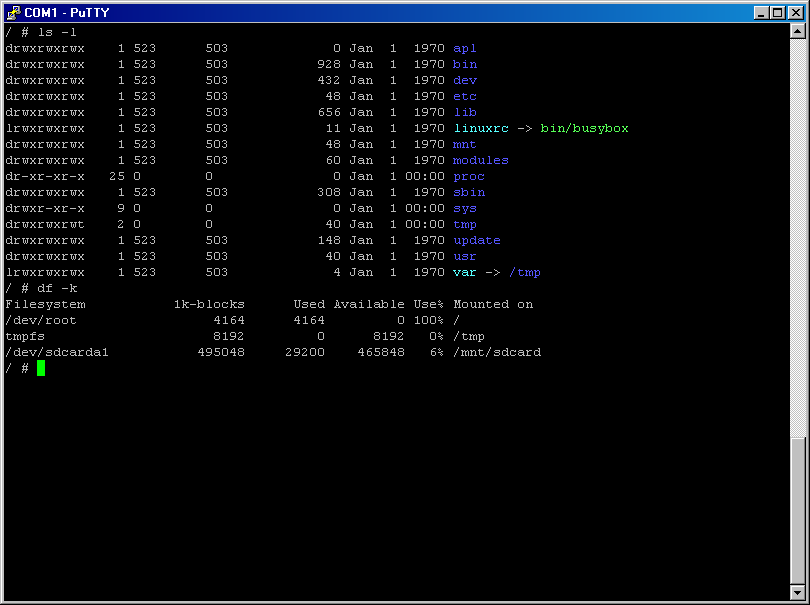Click the "100%" usage value
The image size is (810, 605).
[x=429, y=320]
